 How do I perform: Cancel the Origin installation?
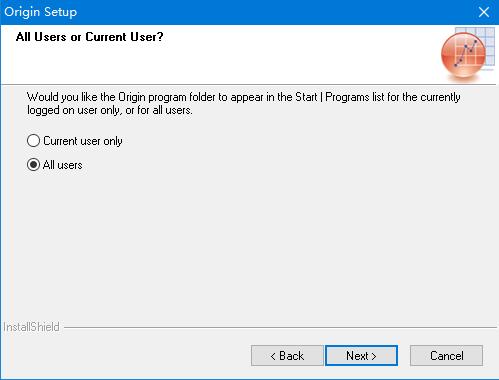pos(446,356)
